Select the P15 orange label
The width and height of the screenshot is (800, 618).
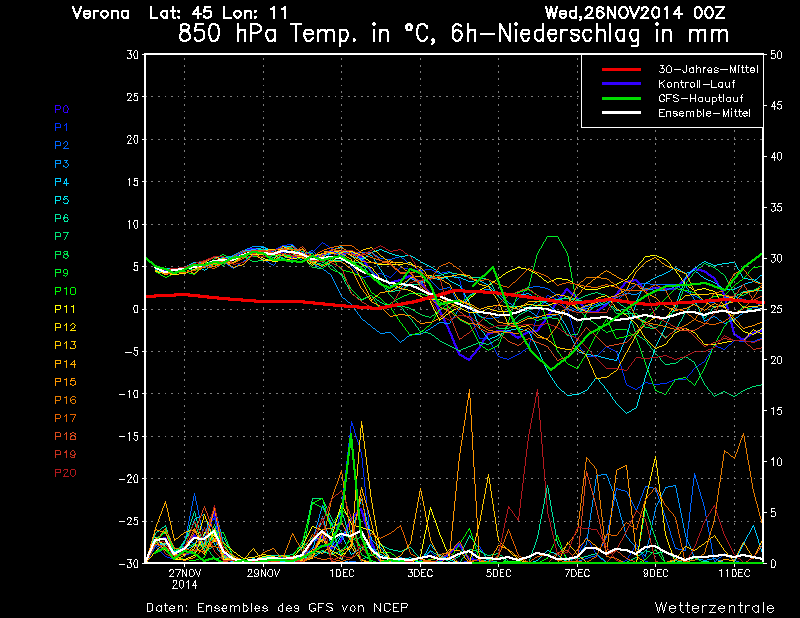65,382
